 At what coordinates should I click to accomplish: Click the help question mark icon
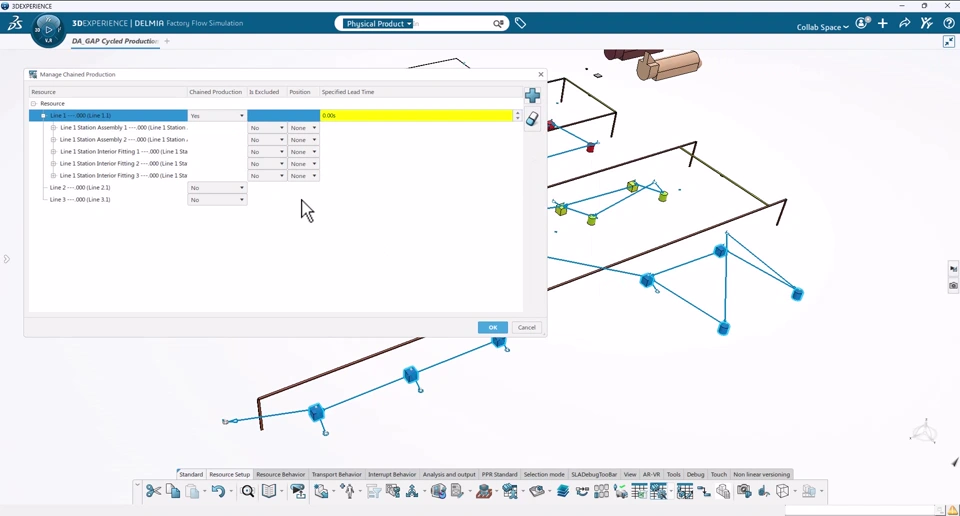(x=948, y=23)
